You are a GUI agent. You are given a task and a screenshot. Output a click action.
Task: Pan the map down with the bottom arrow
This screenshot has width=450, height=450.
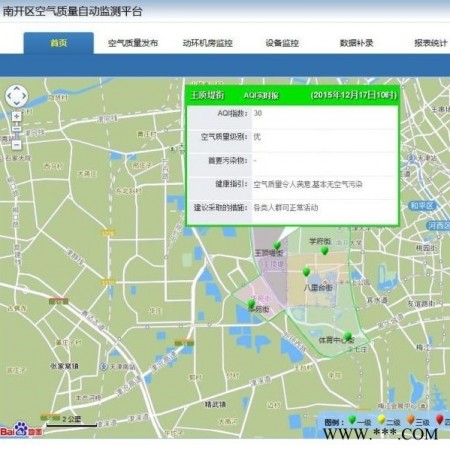click(x=16, y=103)
